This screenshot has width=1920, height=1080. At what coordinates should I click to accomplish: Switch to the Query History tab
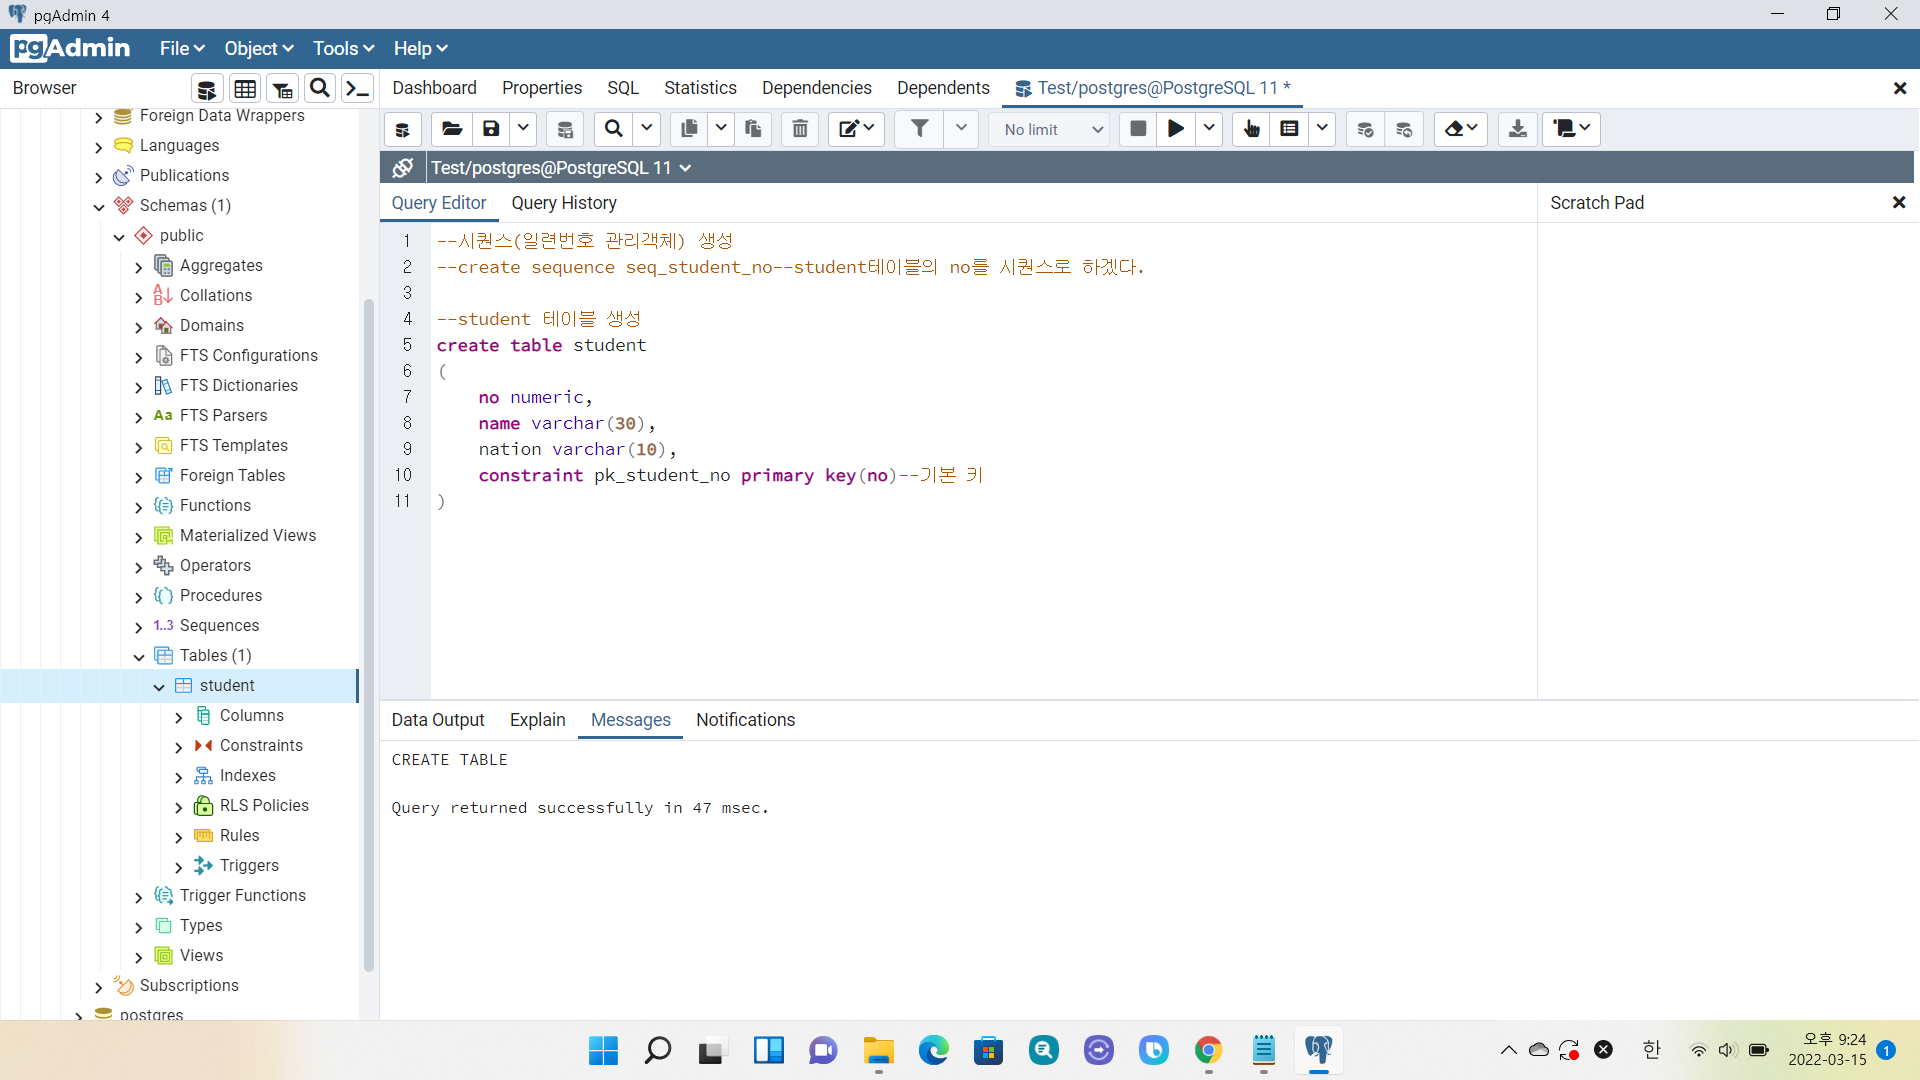pos(564,203)
